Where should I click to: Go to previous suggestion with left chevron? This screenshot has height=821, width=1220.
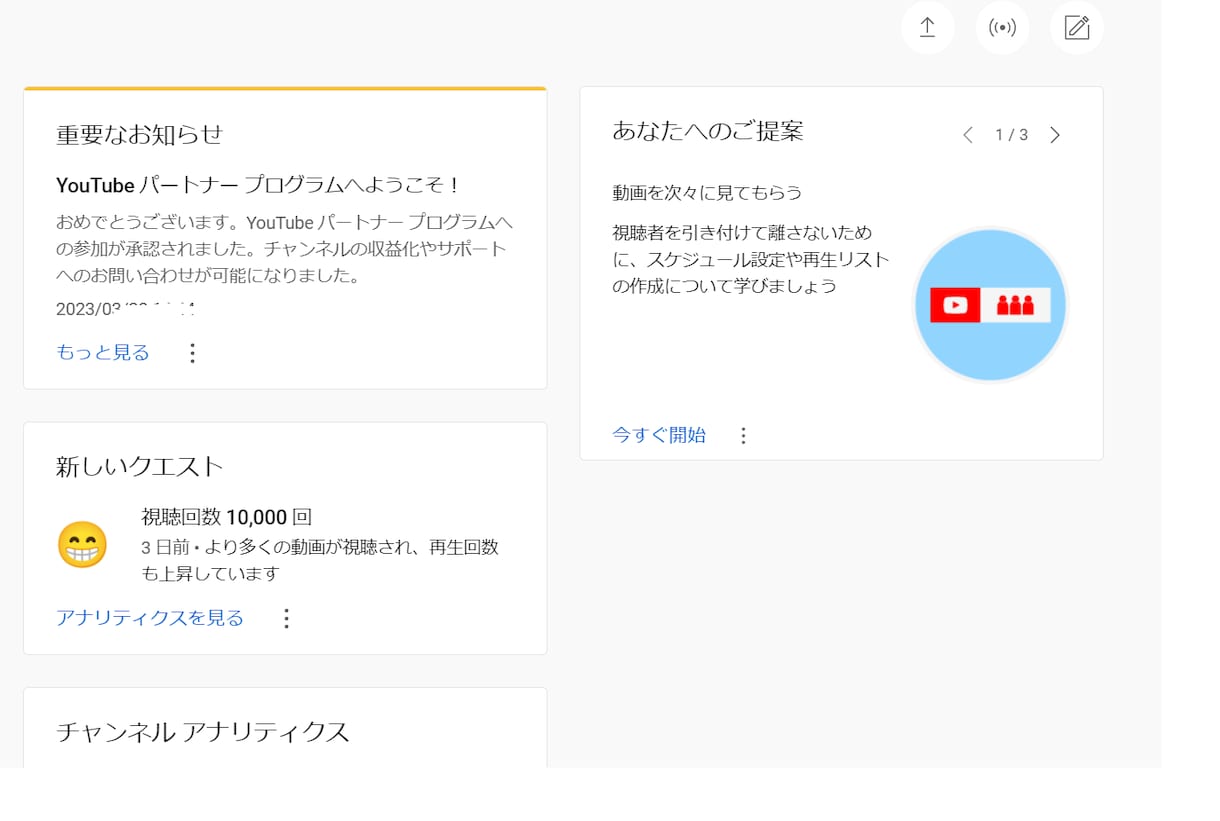[967, 135]
